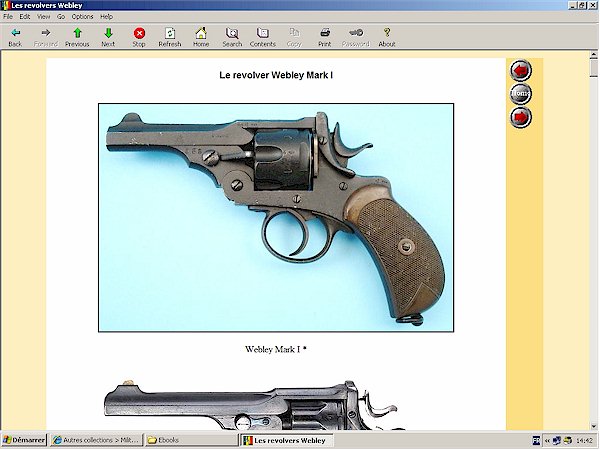Click the red left-arrow round page button
Screen dimensions: 600x450
(x=521, y=70)
